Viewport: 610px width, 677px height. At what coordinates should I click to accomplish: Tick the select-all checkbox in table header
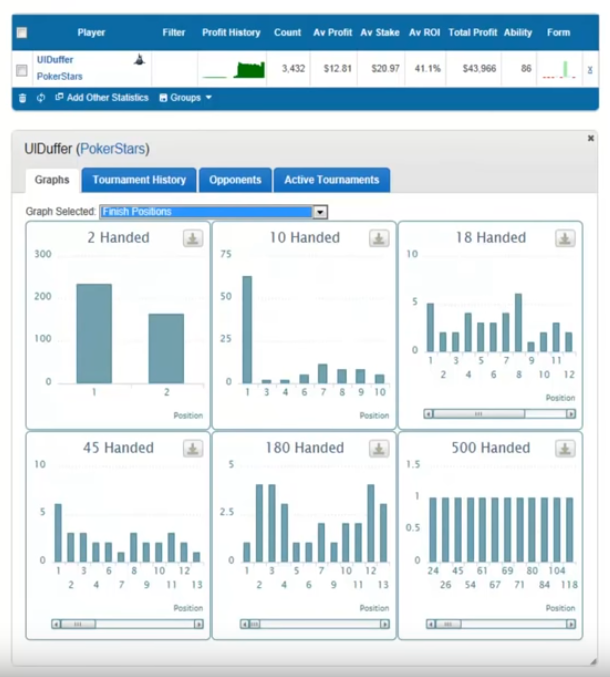(22, 32)
